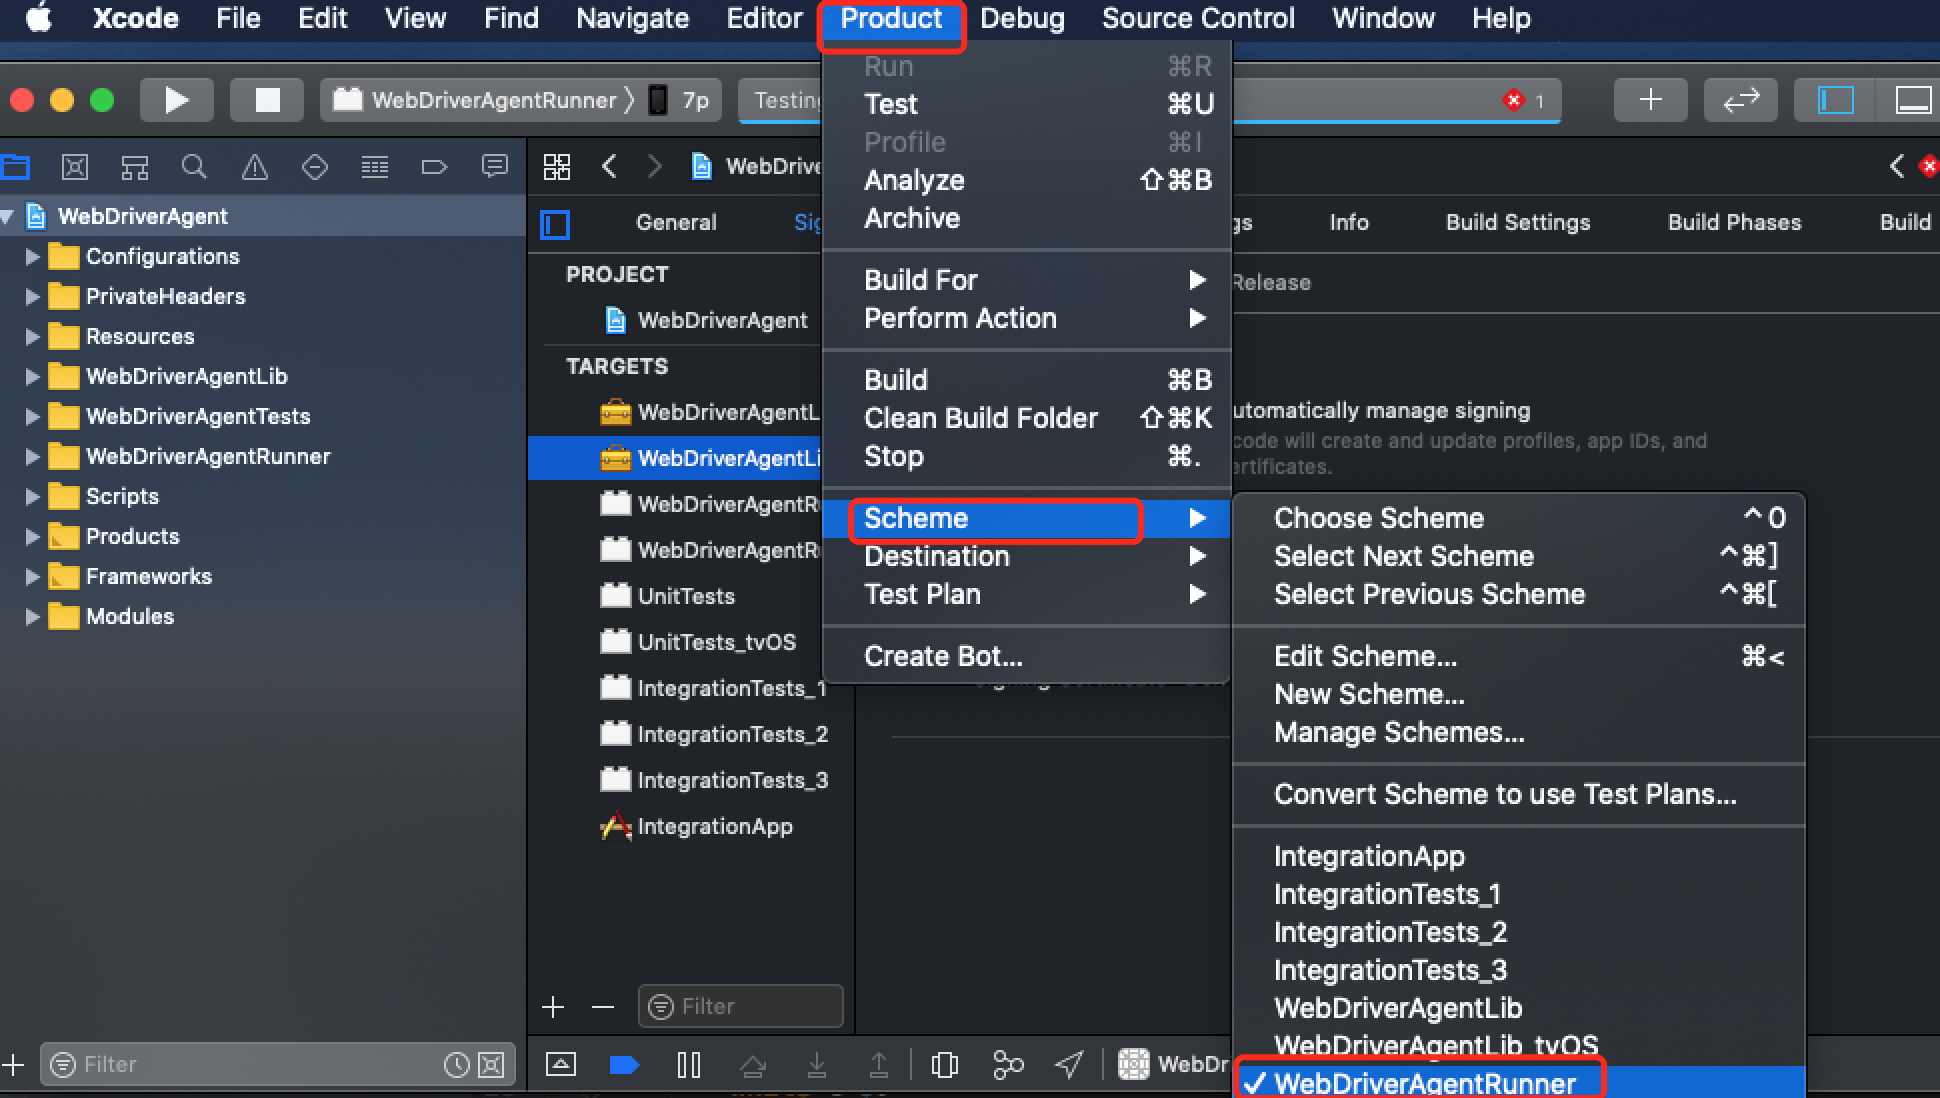This screenshot has height=1098, width=1940.
Task: Toggle the navigator panel visibility button
Action: [1835, 100]
